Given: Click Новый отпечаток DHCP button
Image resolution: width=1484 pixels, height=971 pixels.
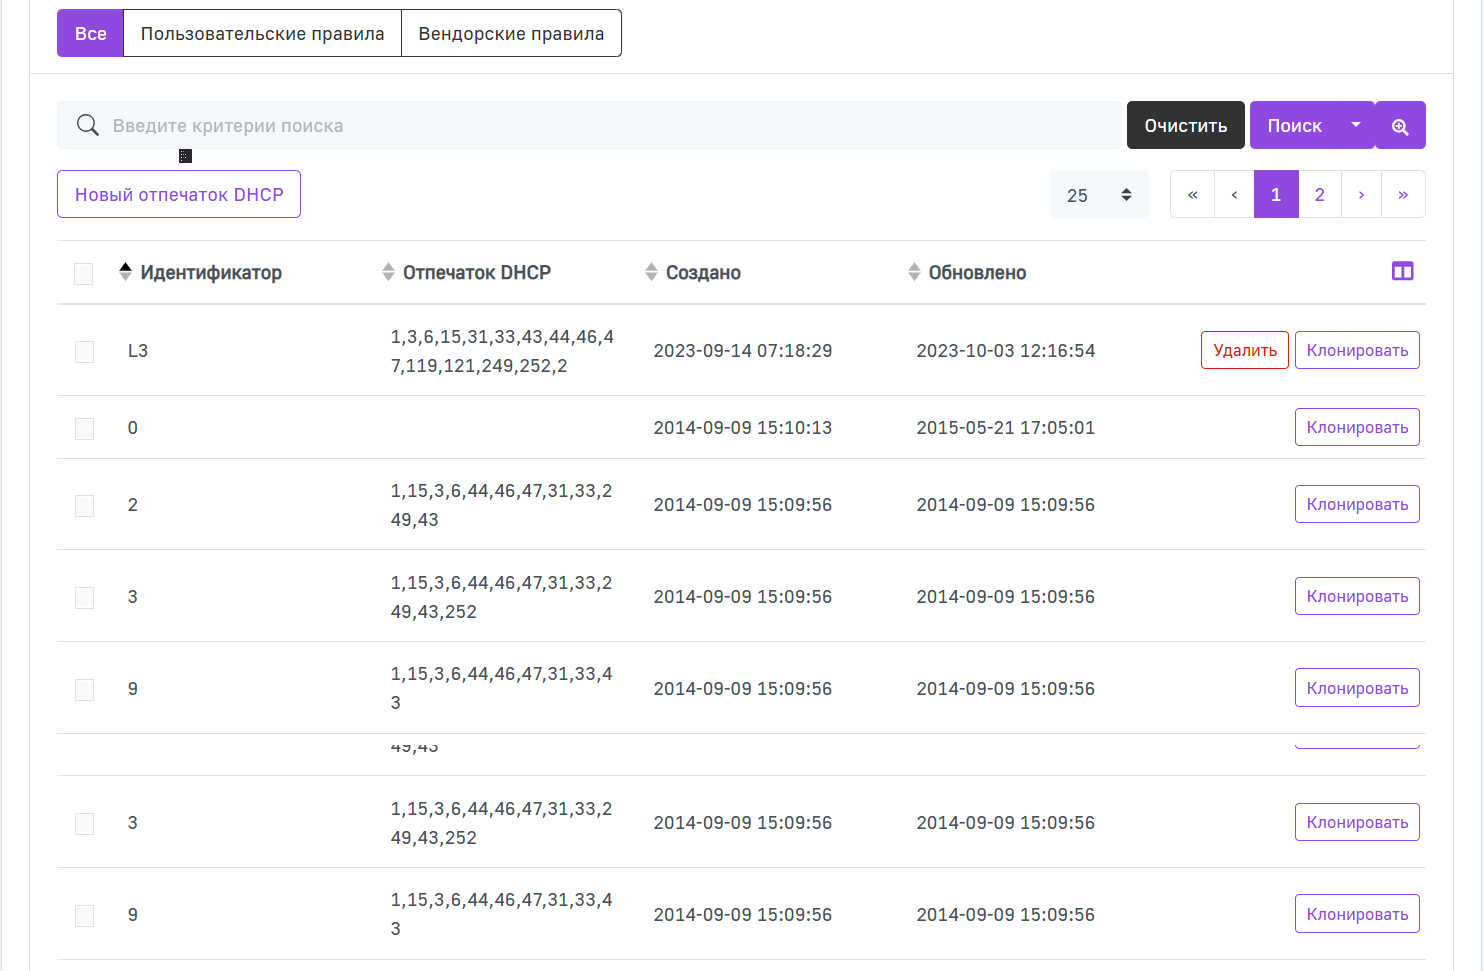Looking at the screenshot, I should 179,195.
